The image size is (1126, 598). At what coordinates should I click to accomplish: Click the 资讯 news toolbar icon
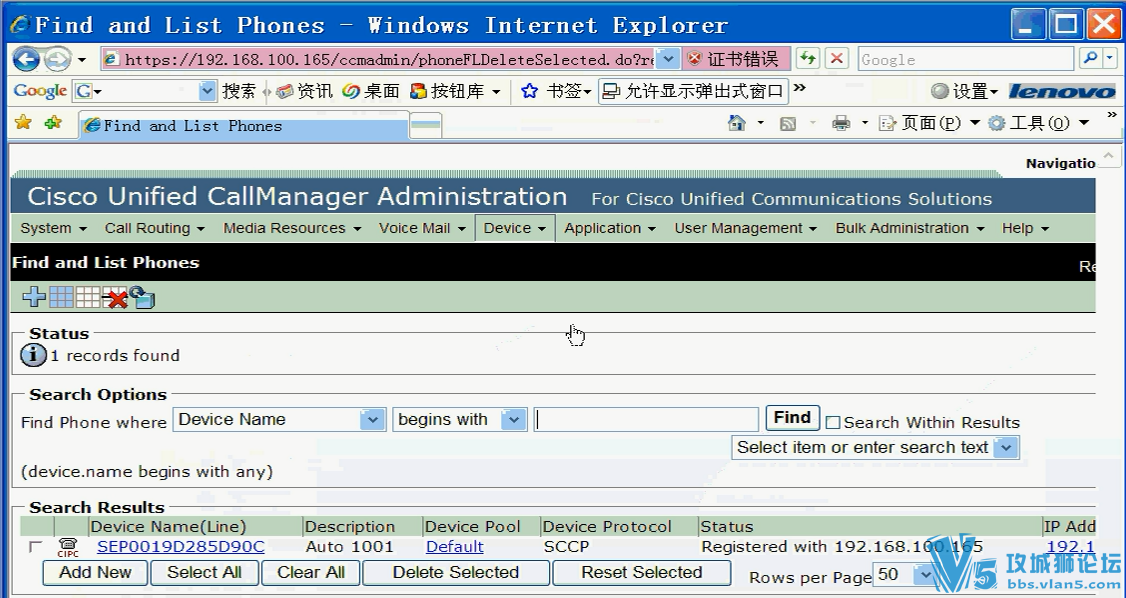coord(304,91)
